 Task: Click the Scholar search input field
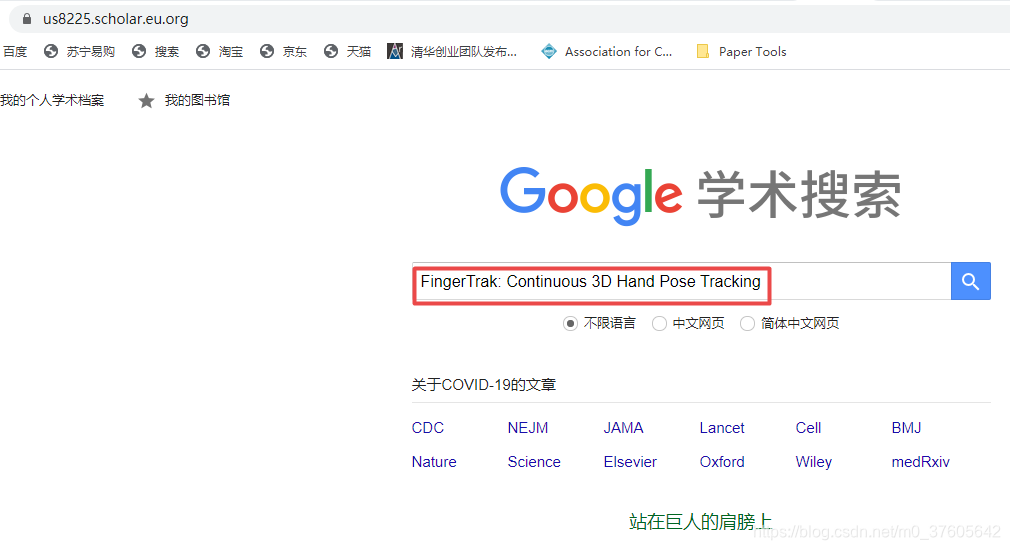click(x=681, y=281)
